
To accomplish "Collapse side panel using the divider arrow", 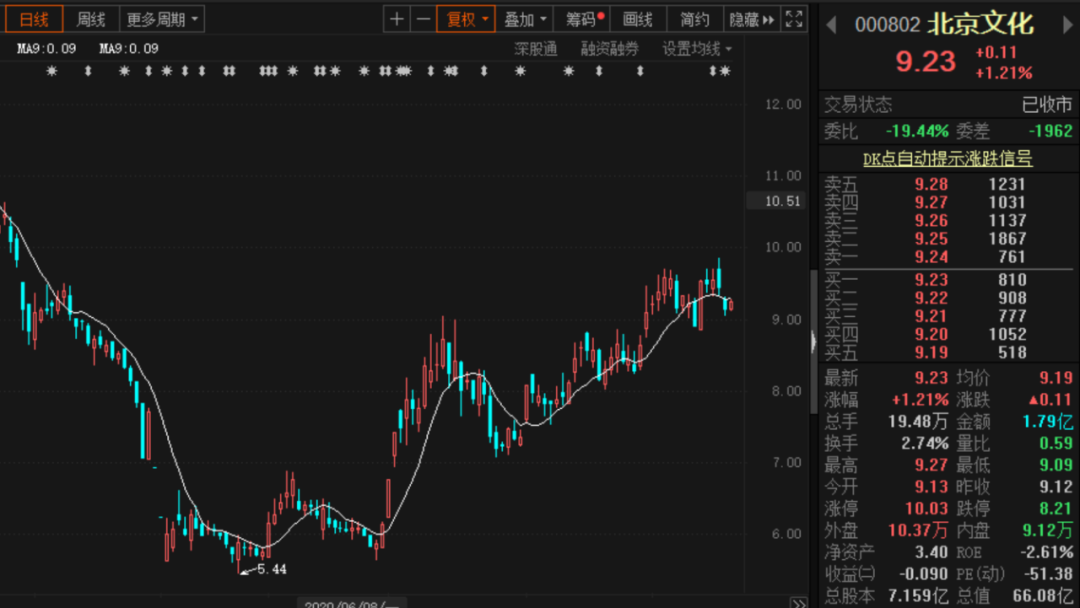I will pyautogui.click(x=813, y=340).
